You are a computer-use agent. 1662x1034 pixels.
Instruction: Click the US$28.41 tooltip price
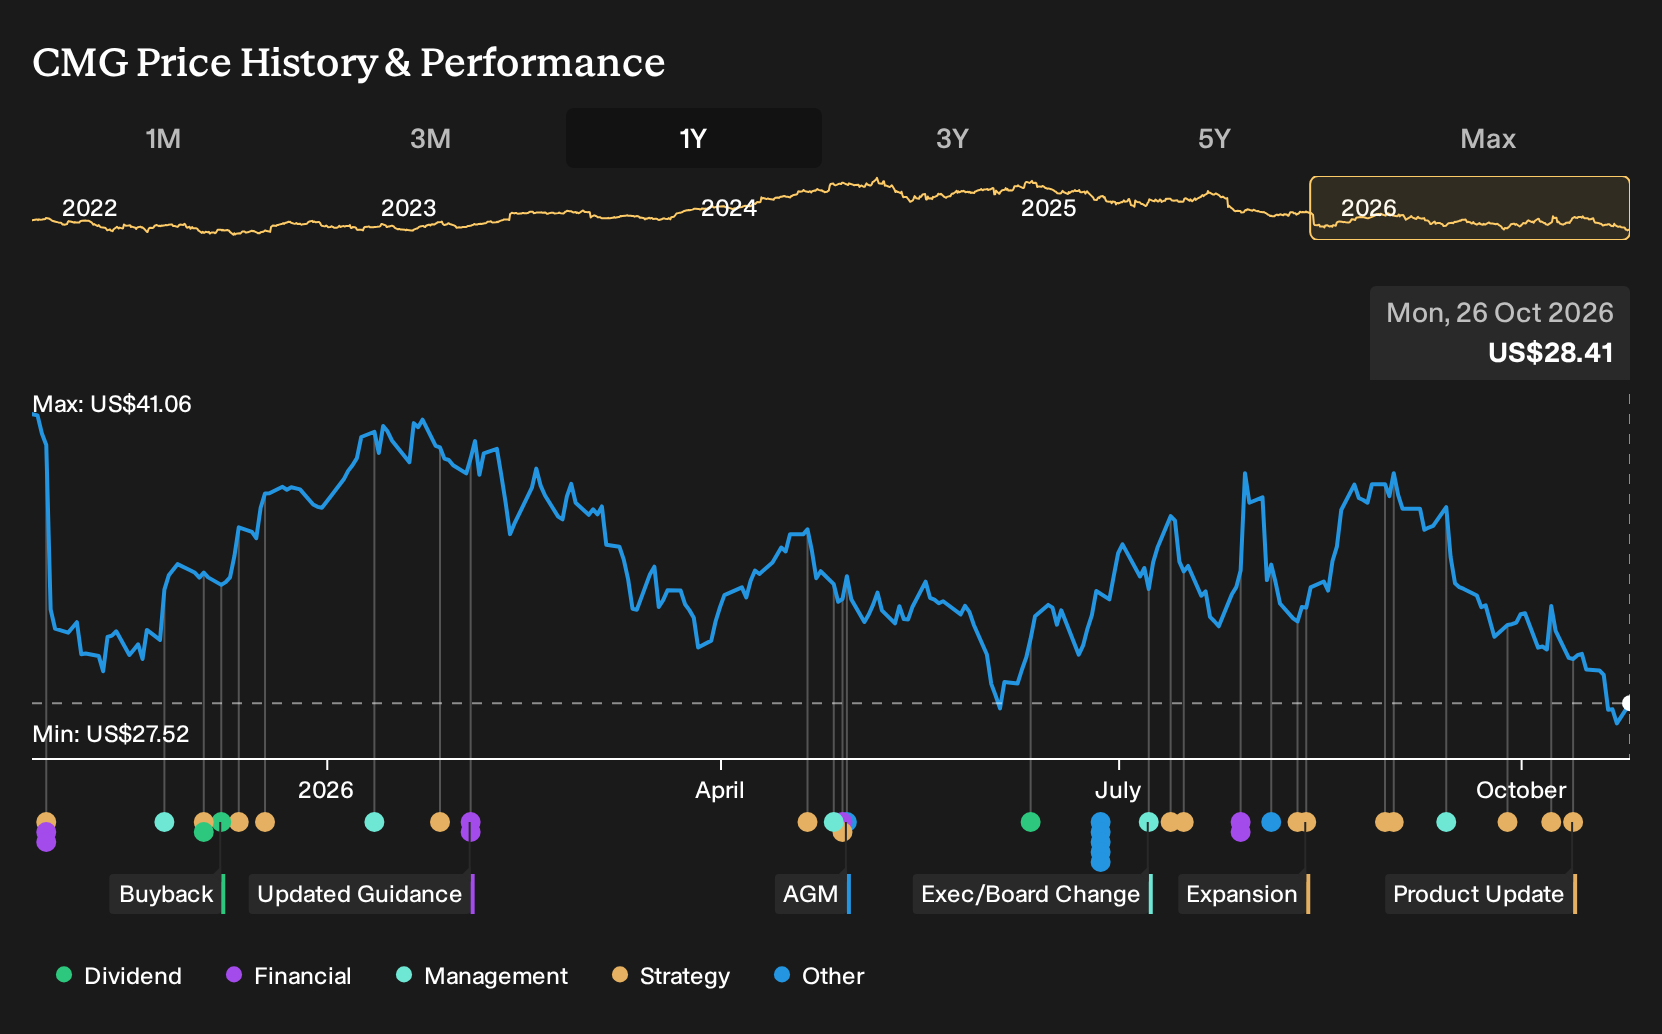click(1551, 353)
